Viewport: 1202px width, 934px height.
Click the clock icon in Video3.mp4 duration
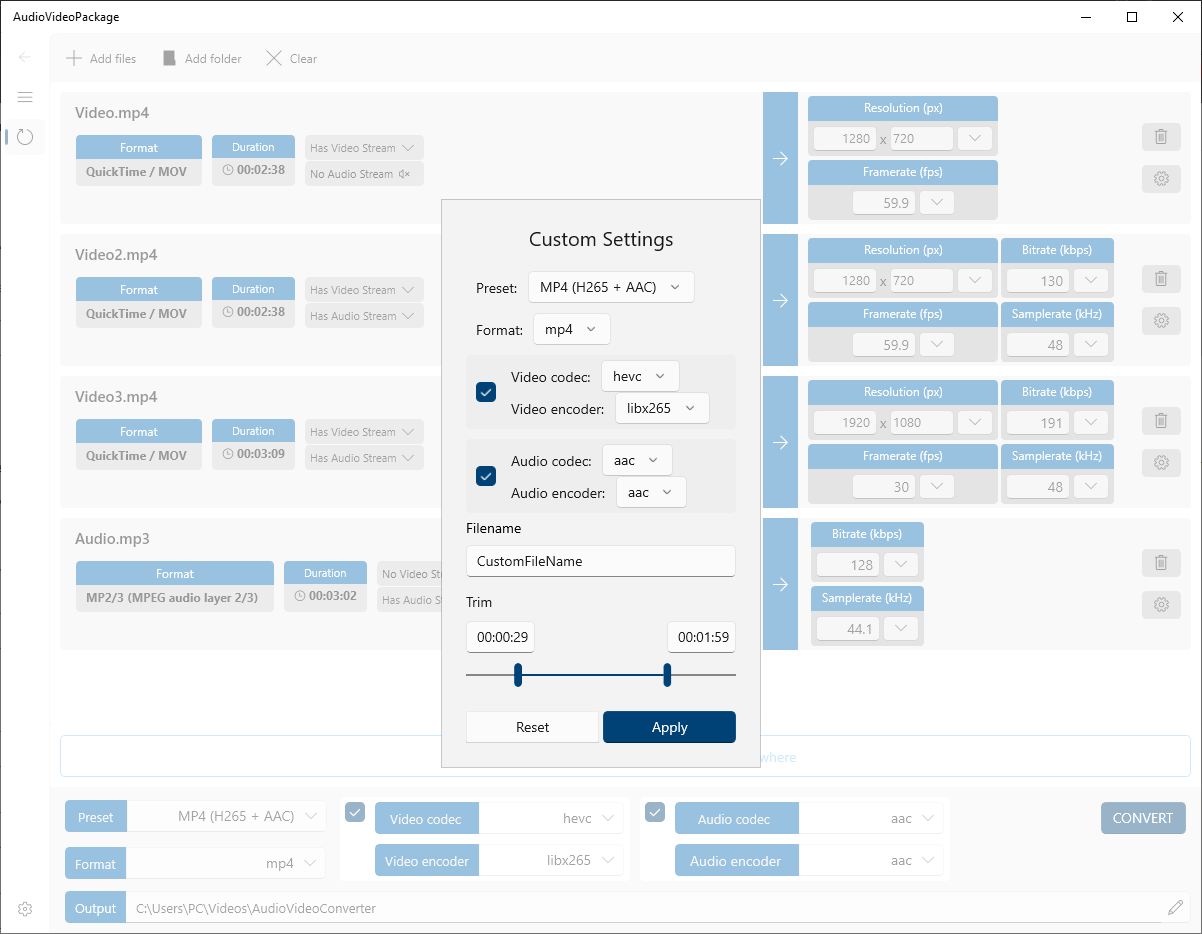pyautogui.click(x=228, y=454)
